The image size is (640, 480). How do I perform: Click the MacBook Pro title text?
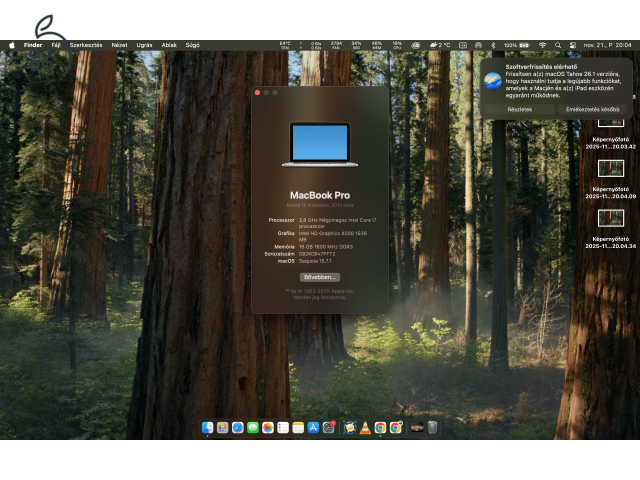pyautogui.click(x=320, y=195)
